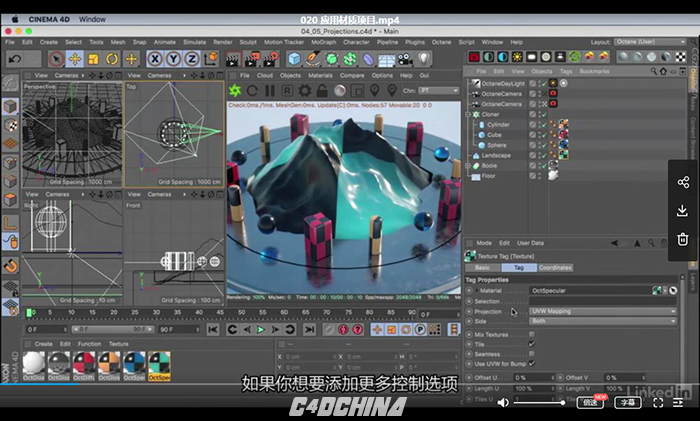The width and height of the screenshot is (700, 421).
Task: Click the Offset U value field
Action: [x=533, y=378]
